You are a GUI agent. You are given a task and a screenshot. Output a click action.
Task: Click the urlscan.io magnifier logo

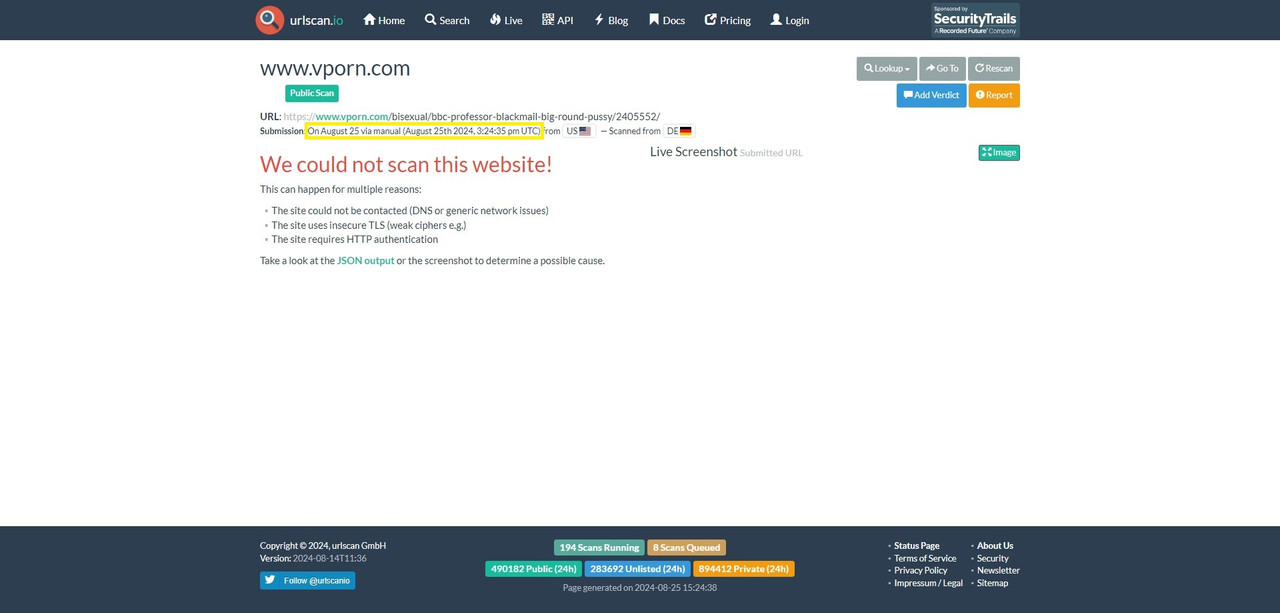(x=270, y=20)
